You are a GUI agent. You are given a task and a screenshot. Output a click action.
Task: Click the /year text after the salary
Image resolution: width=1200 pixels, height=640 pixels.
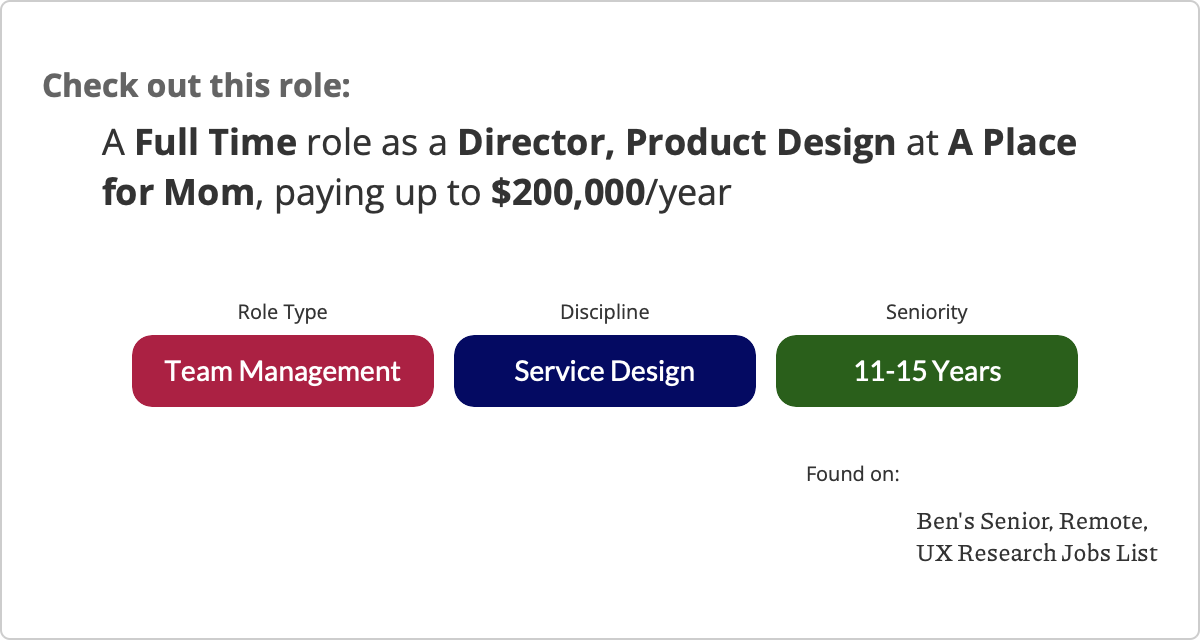(688, 193)
